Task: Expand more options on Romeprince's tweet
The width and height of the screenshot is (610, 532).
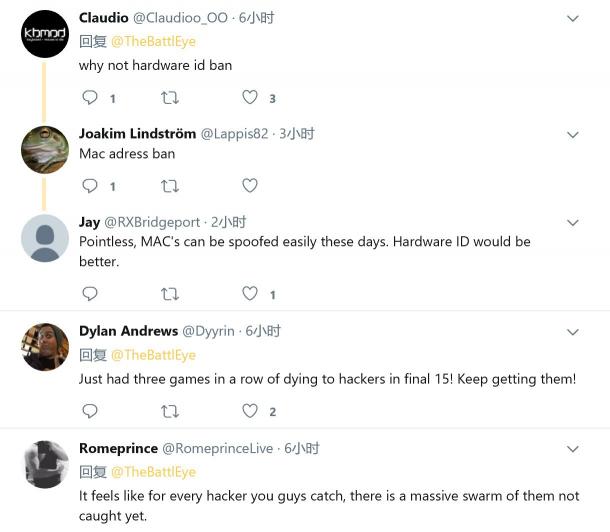Action: 573,449
